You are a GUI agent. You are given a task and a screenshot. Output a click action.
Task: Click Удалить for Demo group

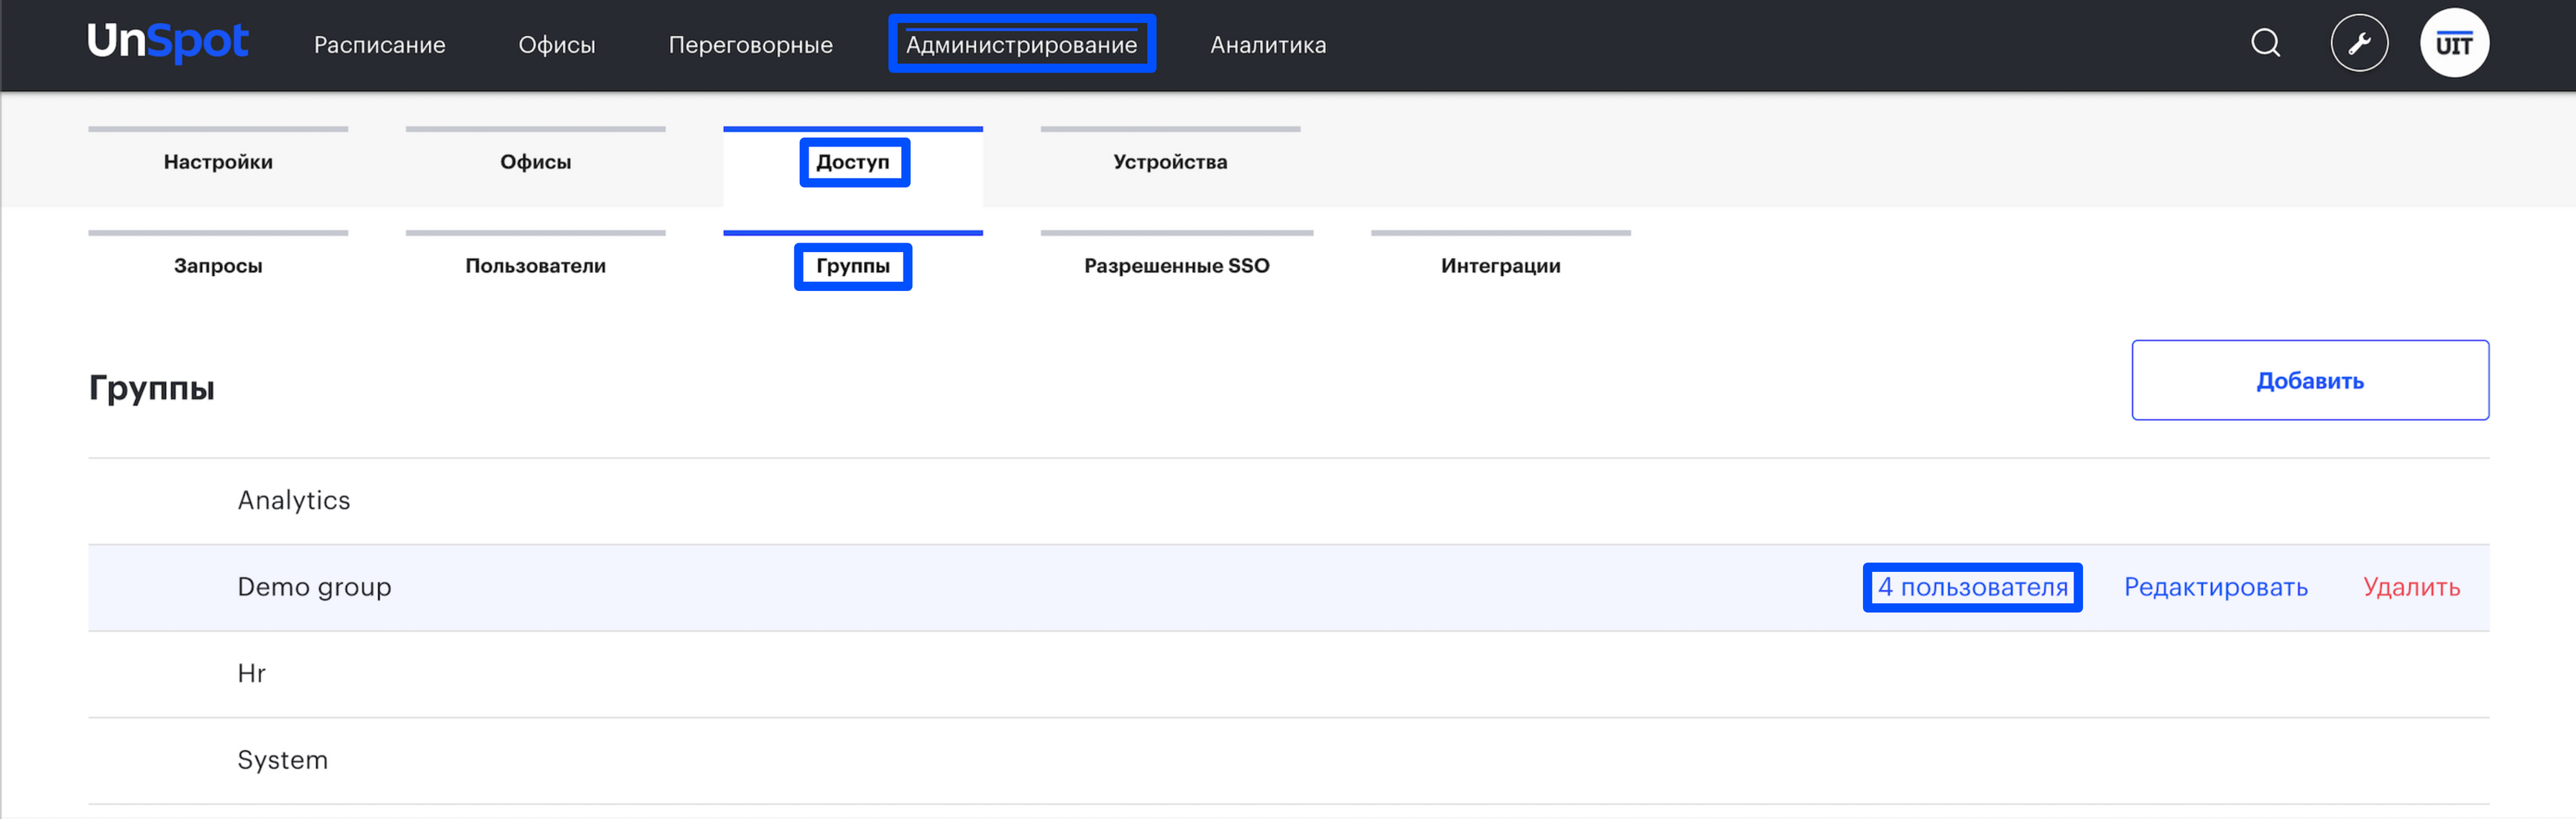2411,587
